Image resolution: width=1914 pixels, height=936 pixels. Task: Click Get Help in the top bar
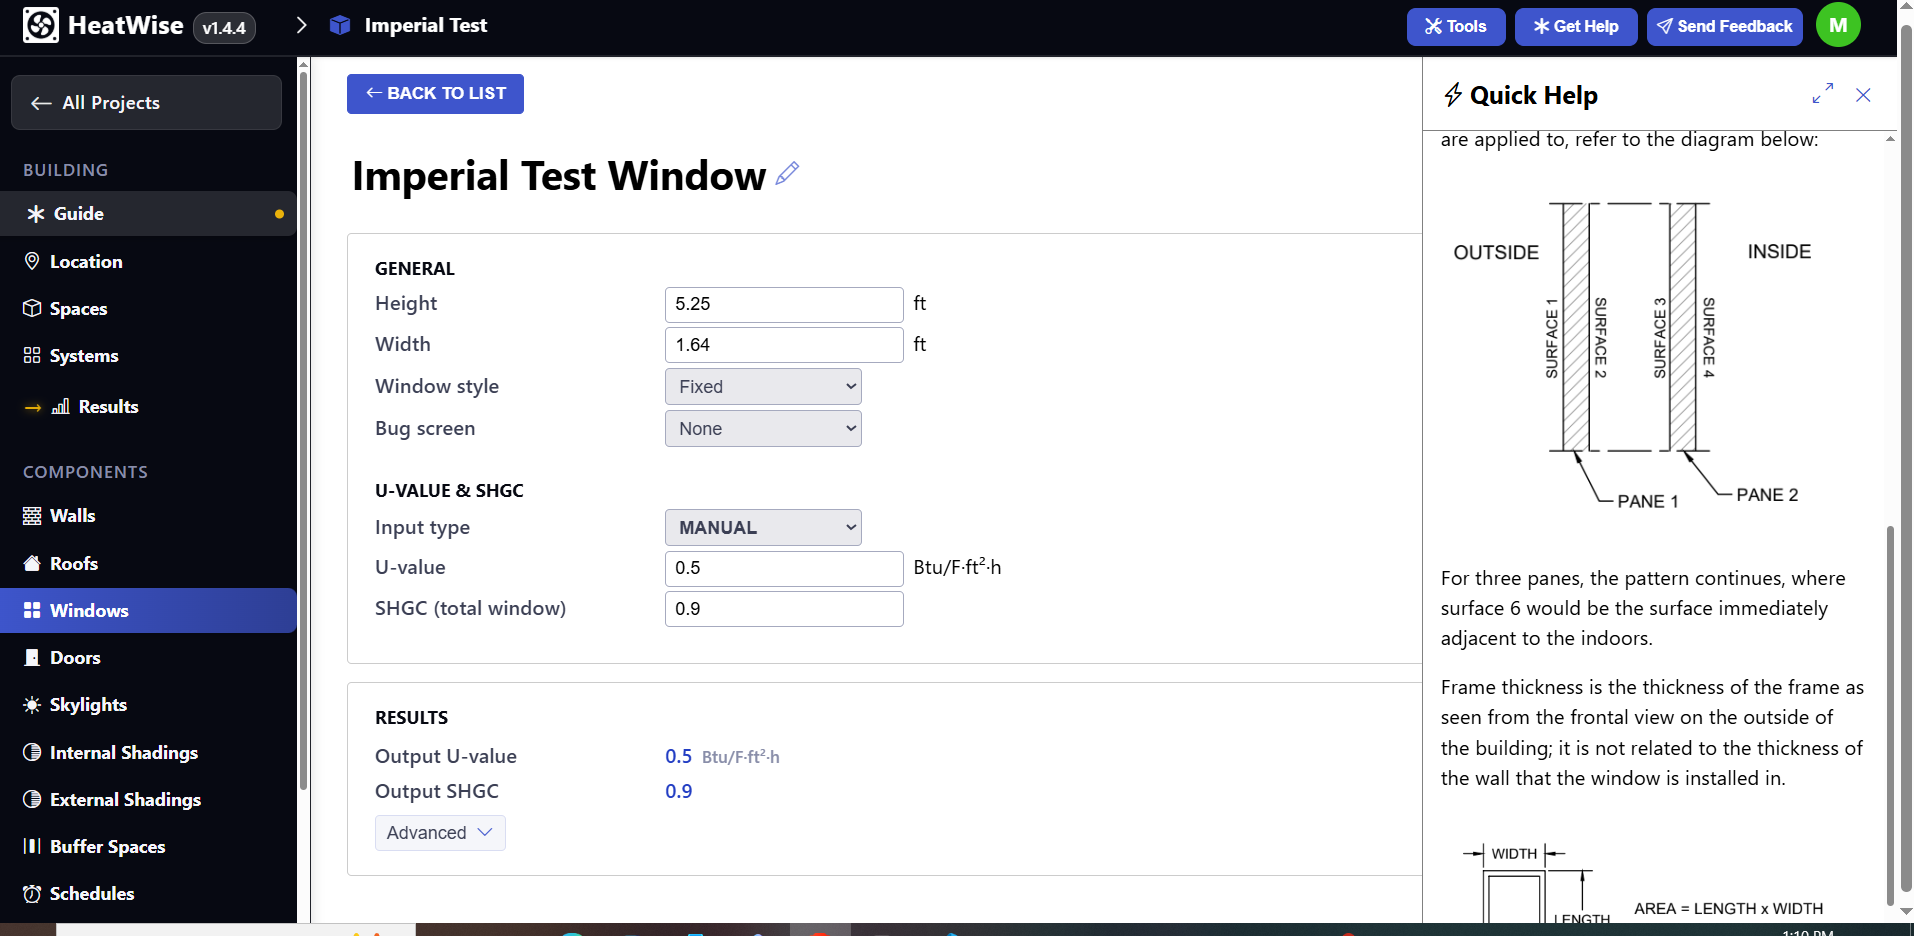[1575, 26]
